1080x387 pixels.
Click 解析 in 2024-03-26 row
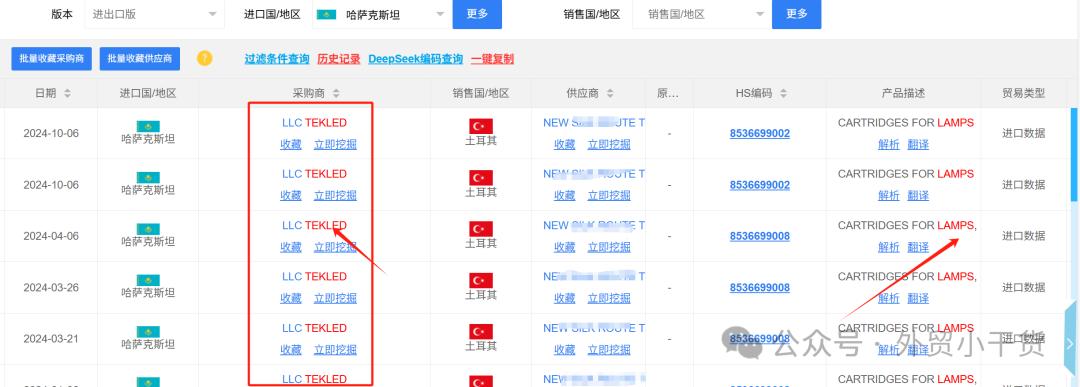[889, 298]
